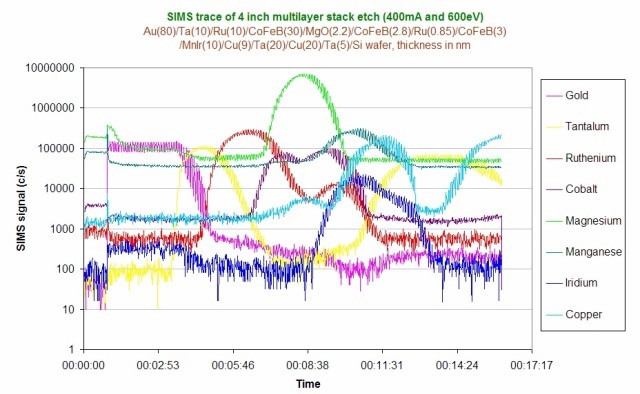This screenshot has width=640, height=394.
Task: Click the y-axis value 1000
Action: click(62, 229)
